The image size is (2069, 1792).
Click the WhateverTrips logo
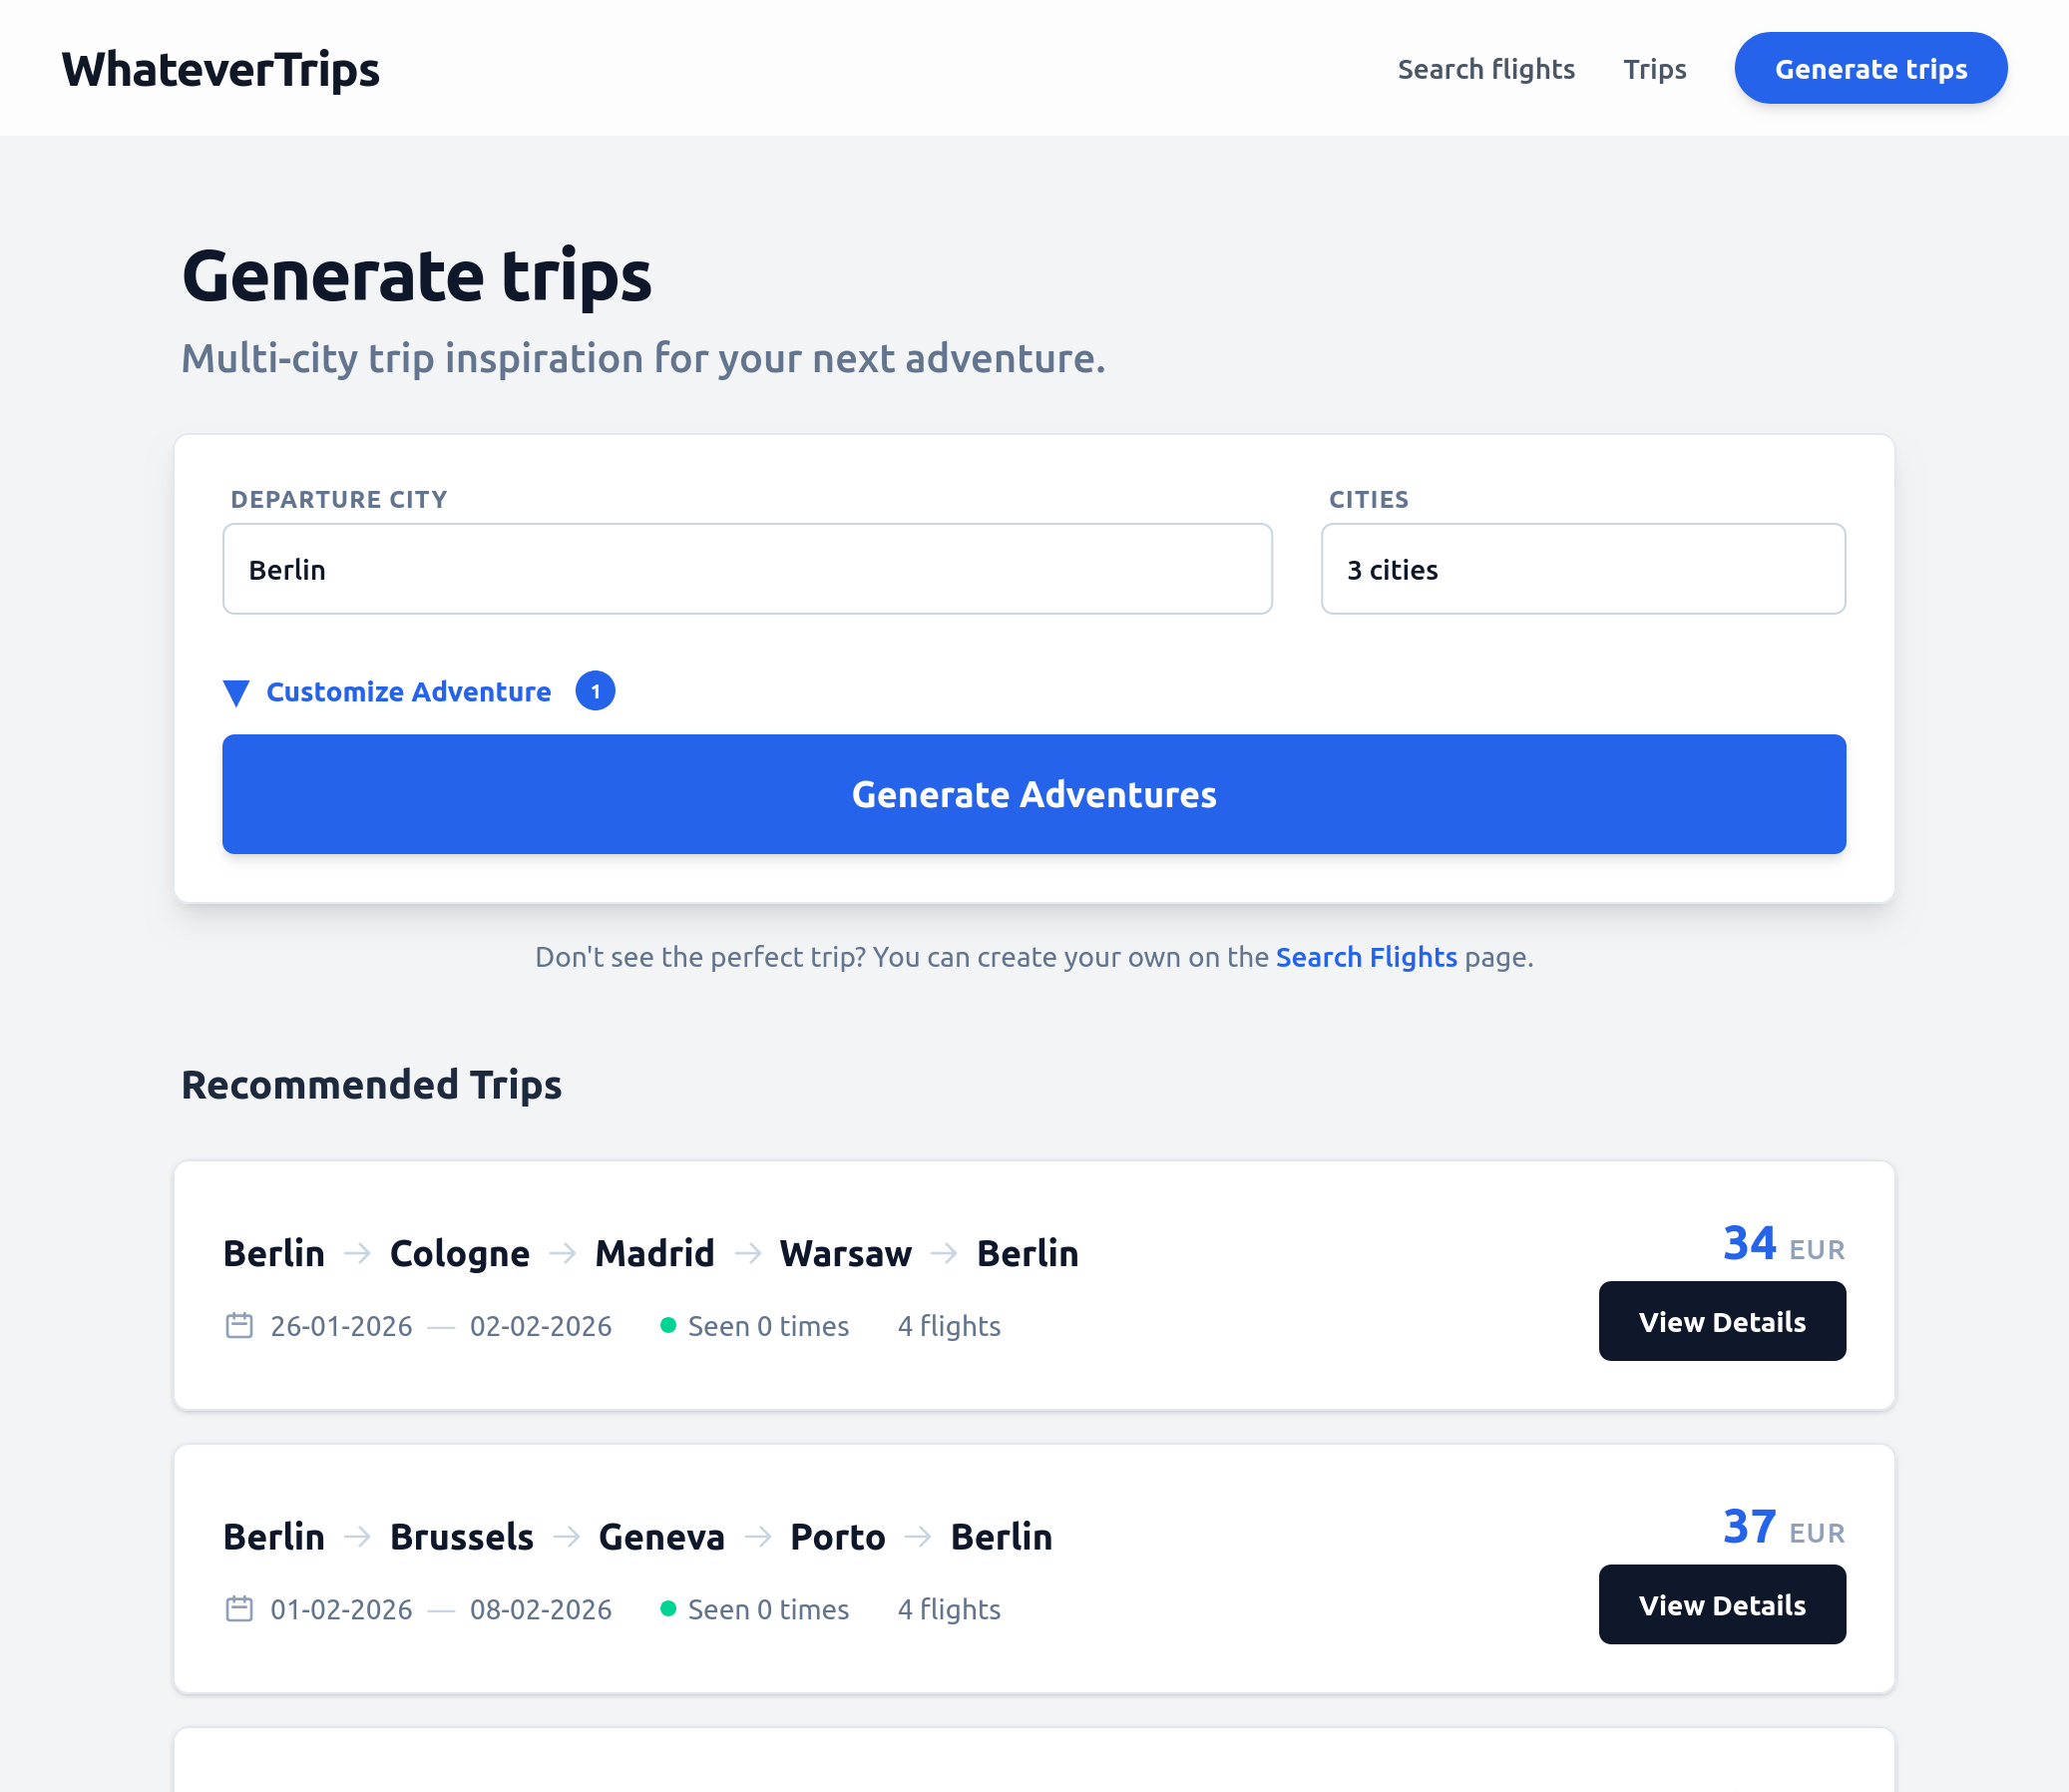coord(220,68)
